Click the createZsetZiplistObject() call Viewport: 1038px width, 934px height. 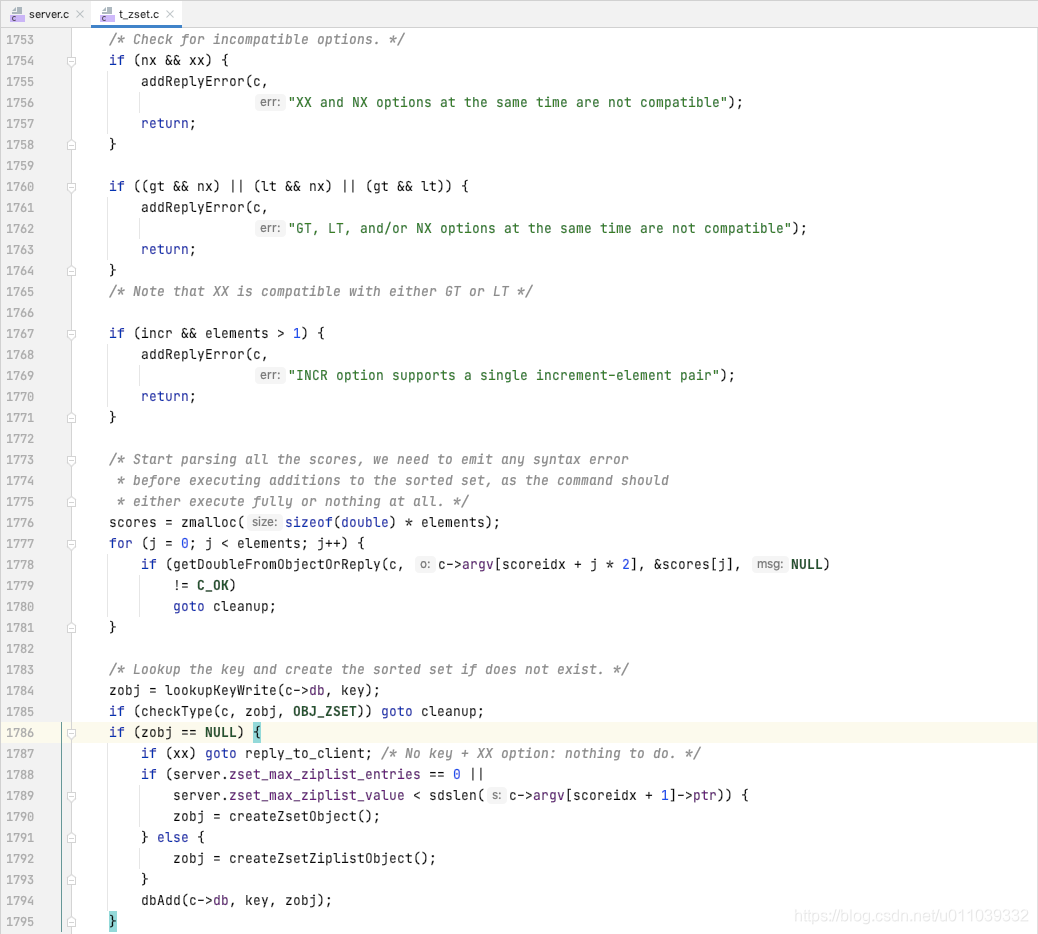pos(328,859)
